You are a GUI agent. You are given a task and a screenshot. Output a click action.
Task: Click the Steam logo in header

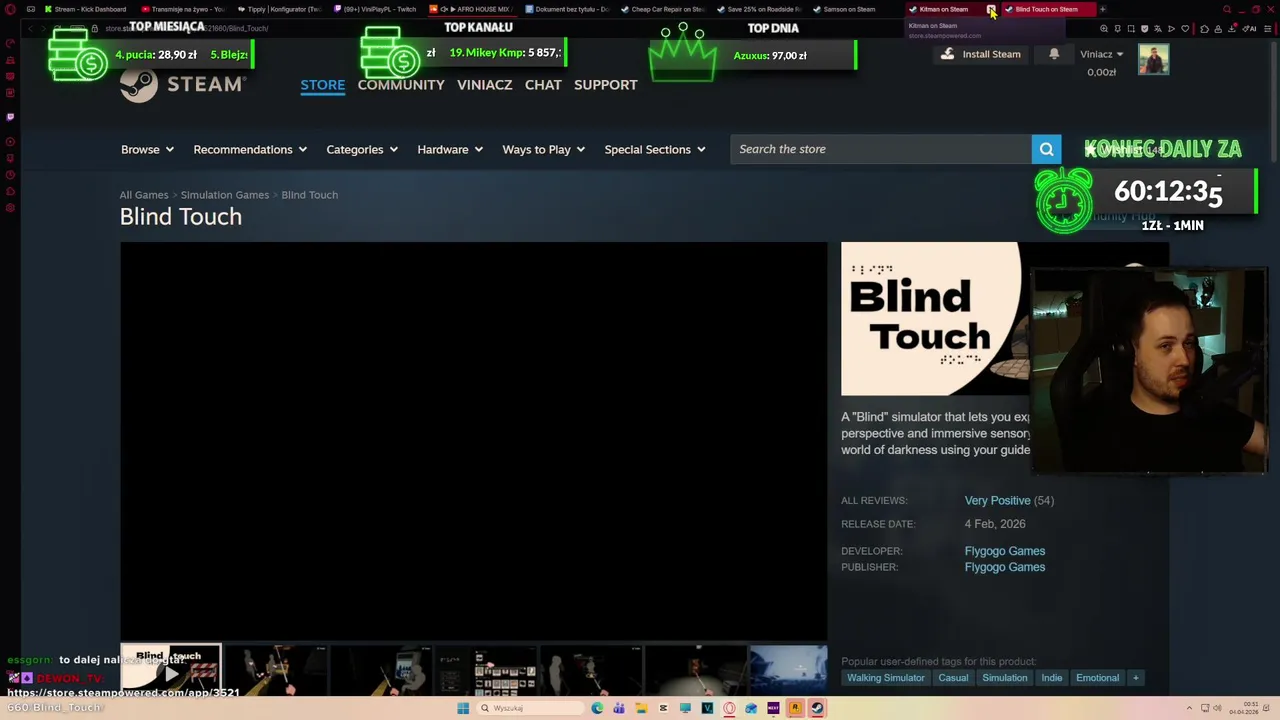click(183, 85)
